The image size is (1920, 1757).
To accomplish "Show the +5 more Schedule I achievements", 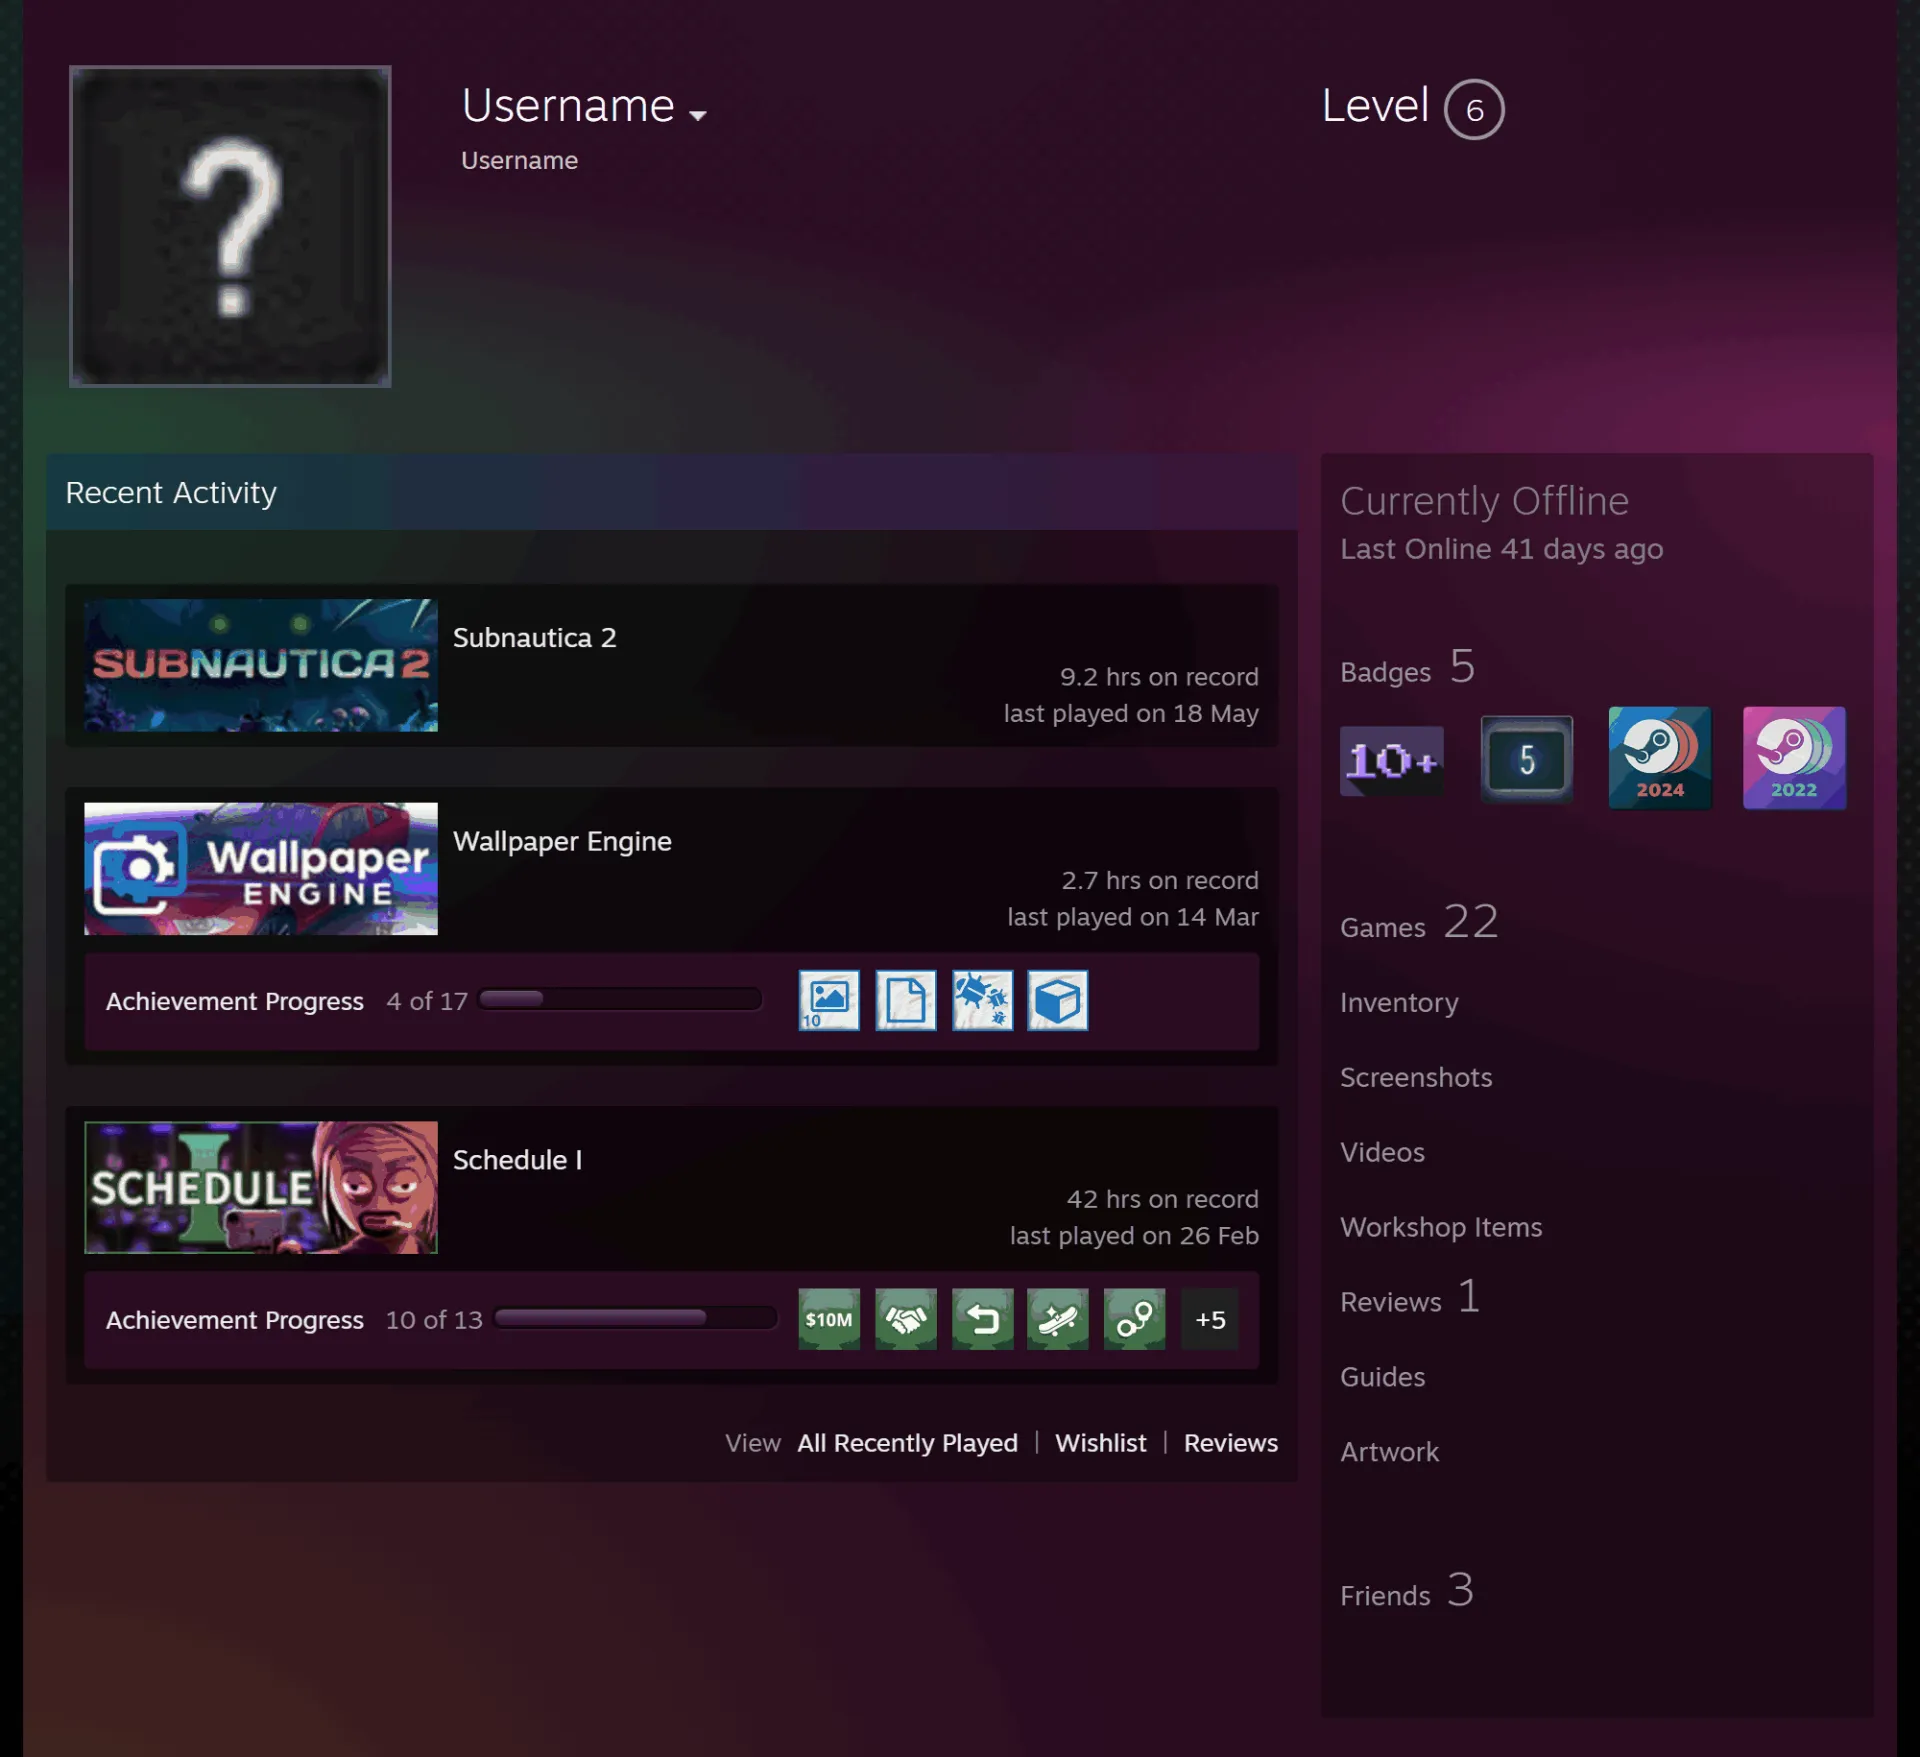I will point(1210,1319).
